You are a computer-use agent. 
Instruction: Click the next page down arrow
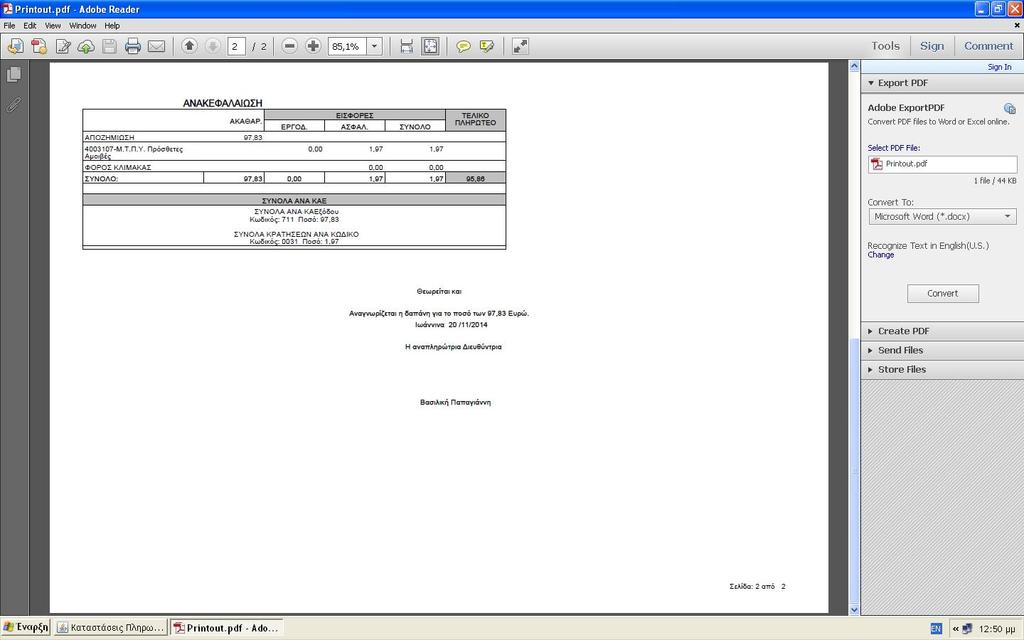(213, 46)
